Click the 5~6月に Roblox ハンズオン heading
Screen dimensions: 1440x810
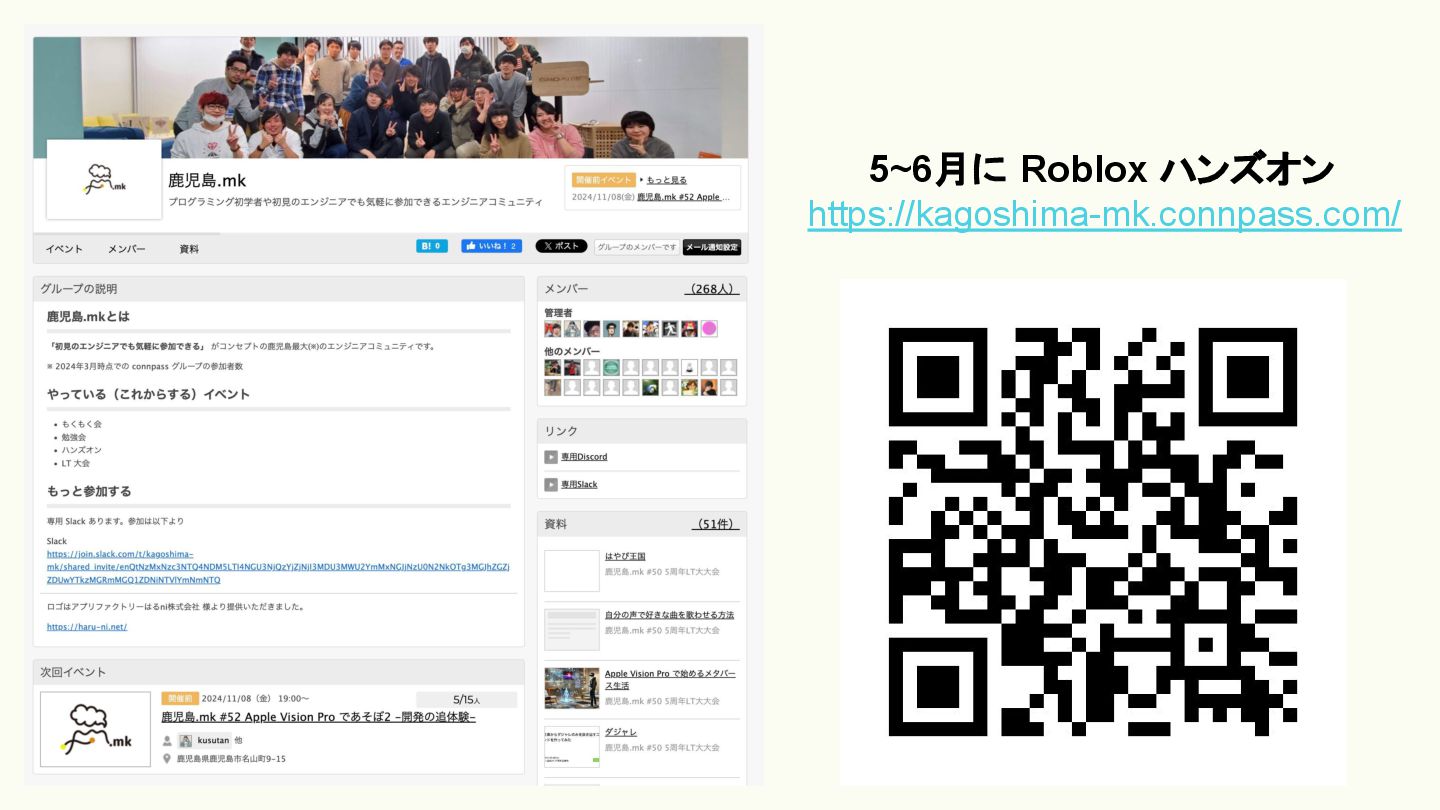(1102, 170)
